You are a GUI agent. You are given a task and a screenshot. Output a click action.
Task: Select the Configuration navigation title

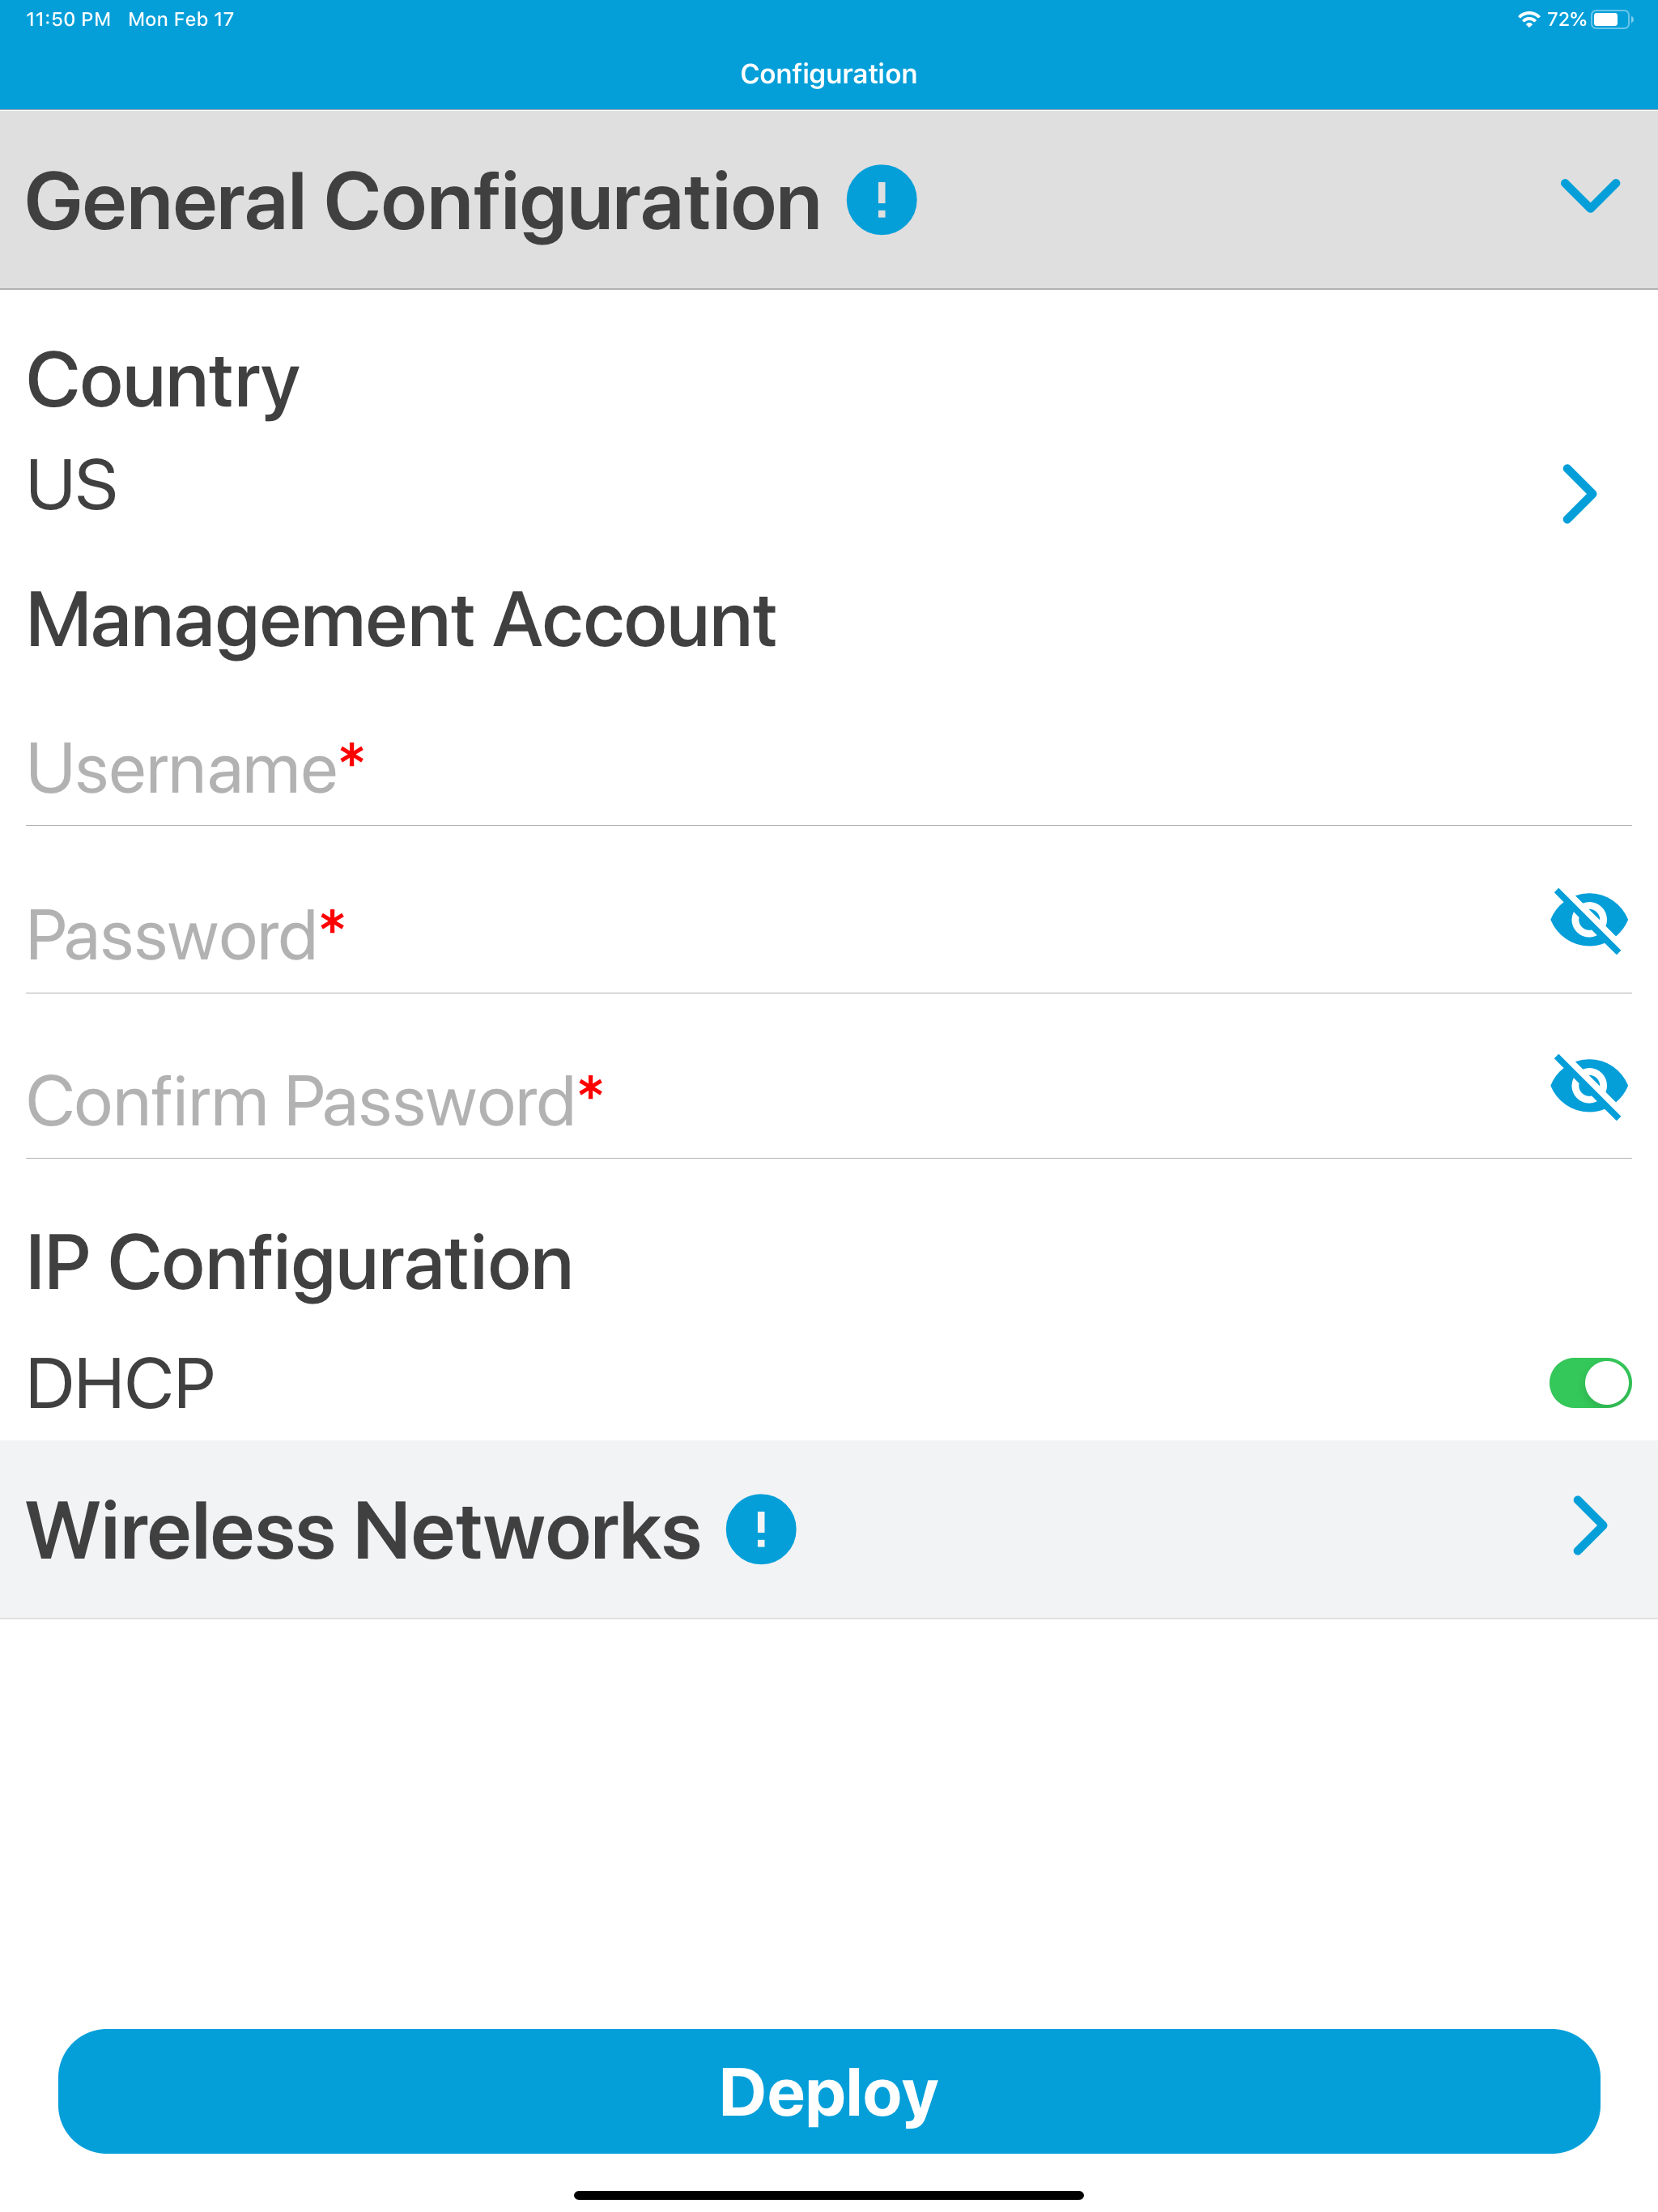828,73
